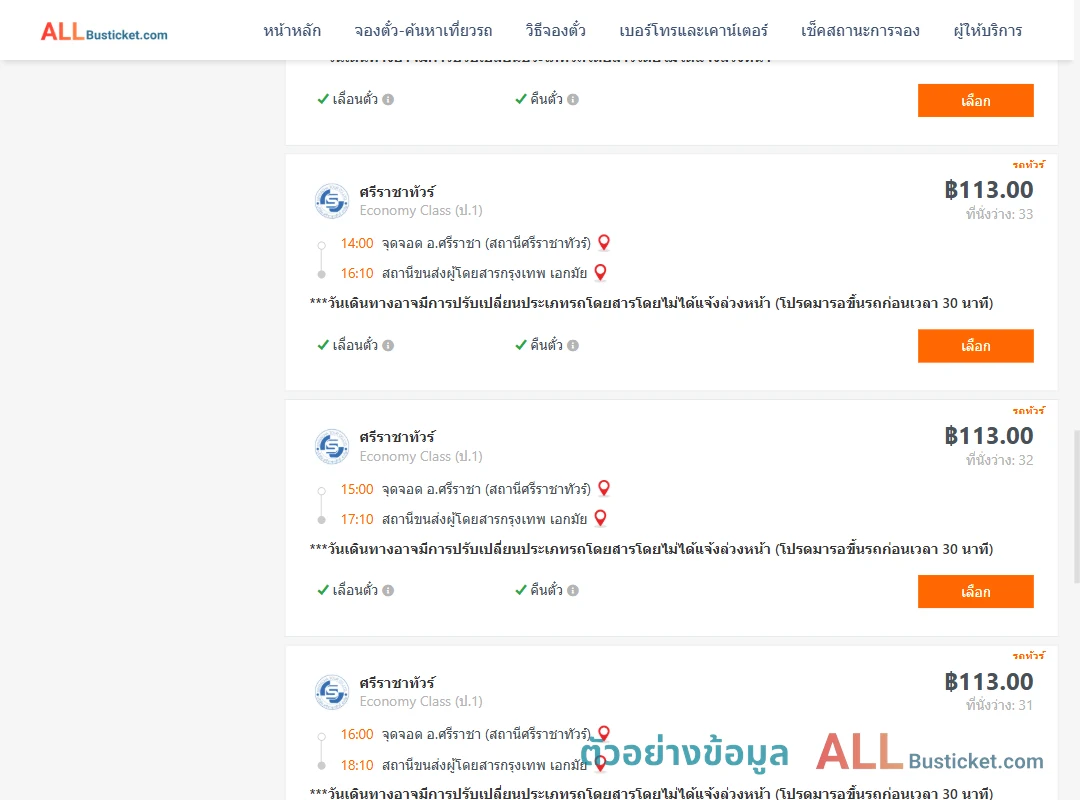Click คืนตั๋ว label on 15:00 trip
The image size is (1080, 800).
(547, 590)
